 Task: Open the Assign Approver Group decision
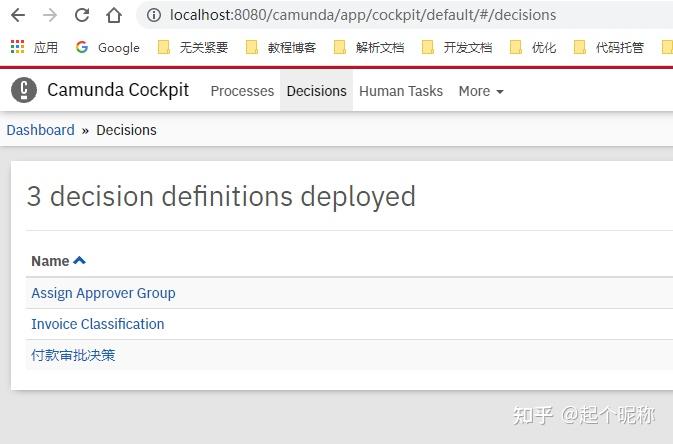pyautogui.click(x=103, y=293)
